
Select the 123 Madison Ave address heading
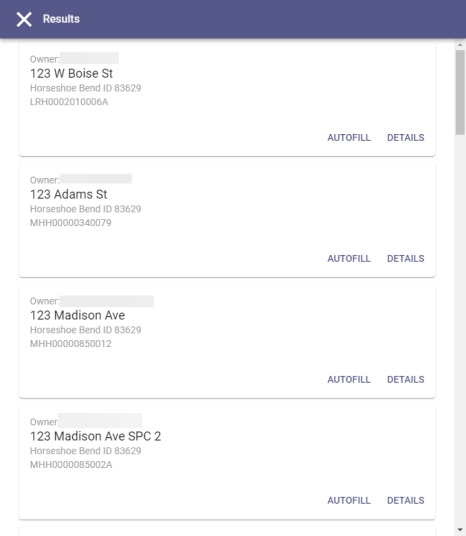click(x=78, y=316)
